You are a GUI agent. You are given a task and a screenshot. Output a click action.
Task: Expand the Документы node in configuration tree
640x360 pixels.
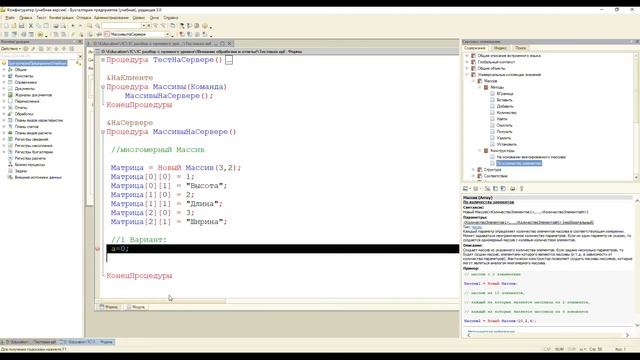[x=4, y=89]
